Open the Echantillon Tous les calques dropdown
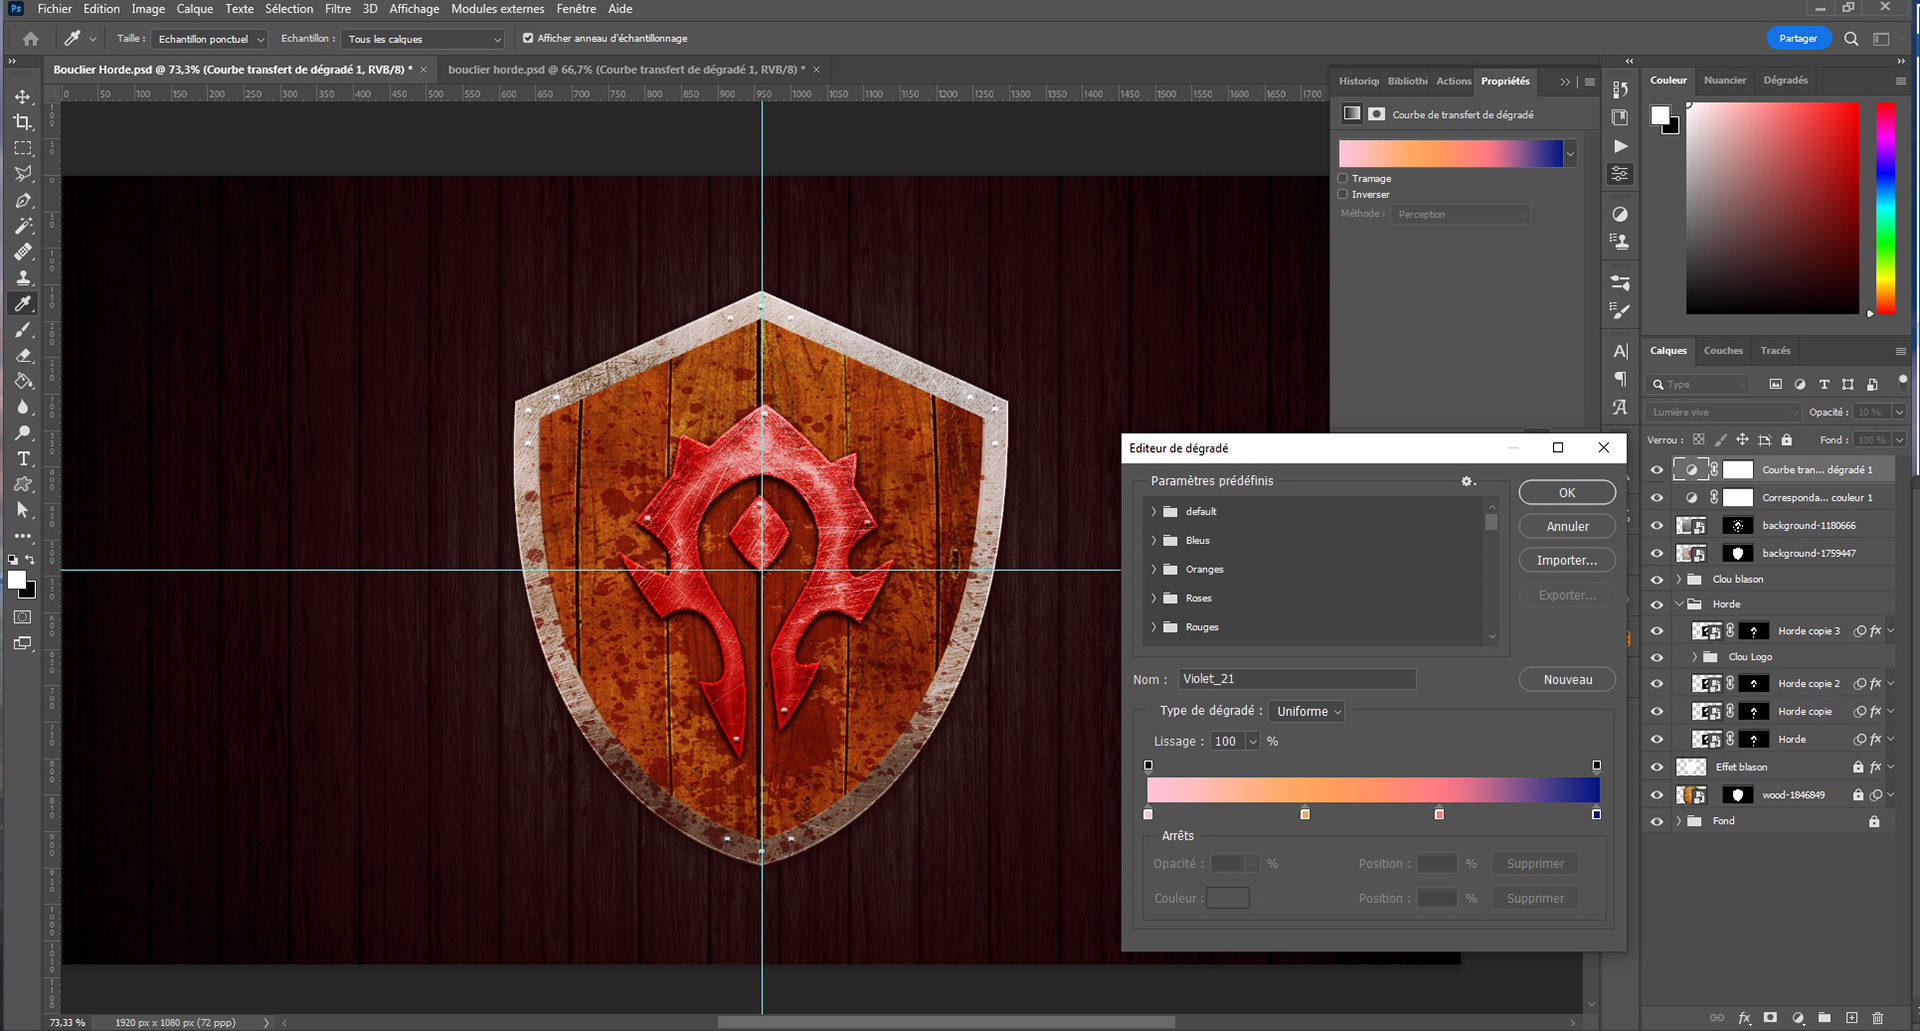Image resolution: width=1920 pixels, height=1031 pixels. click(x=423, y=39)
